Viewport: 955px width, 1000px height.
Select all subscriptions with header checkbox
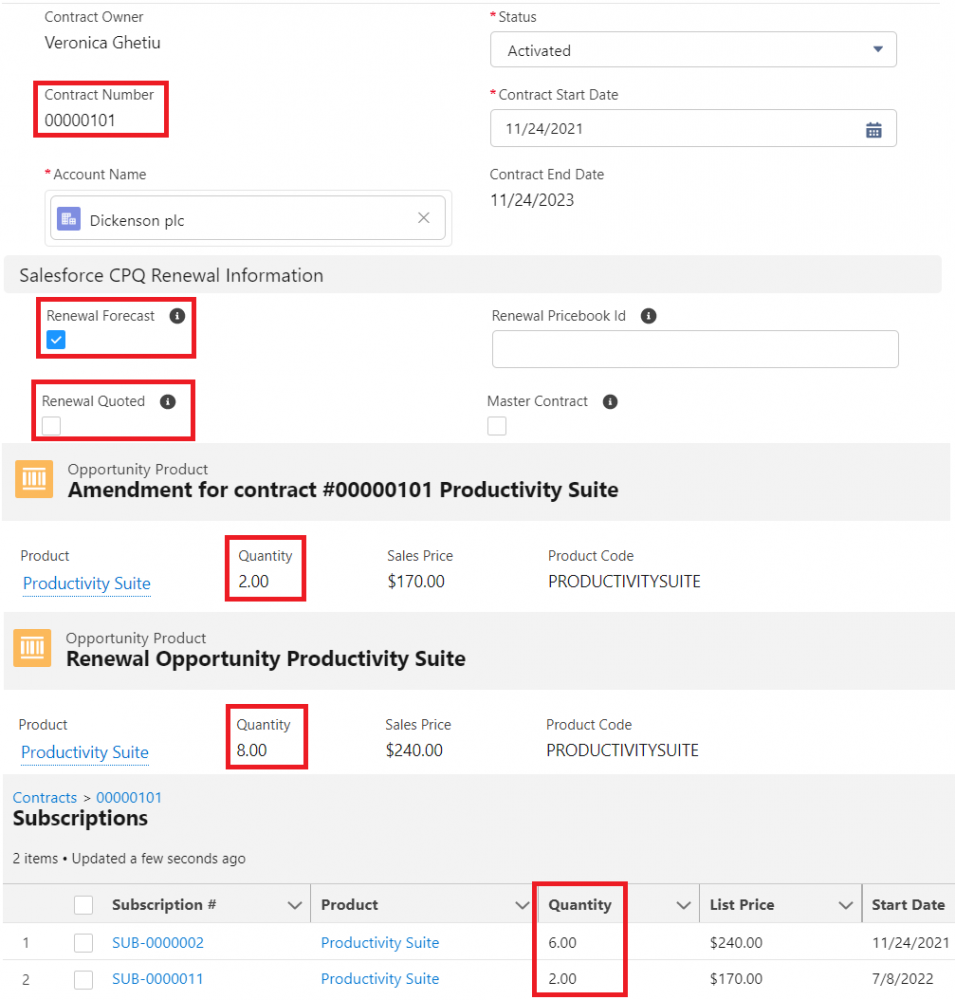coord(84,905)
